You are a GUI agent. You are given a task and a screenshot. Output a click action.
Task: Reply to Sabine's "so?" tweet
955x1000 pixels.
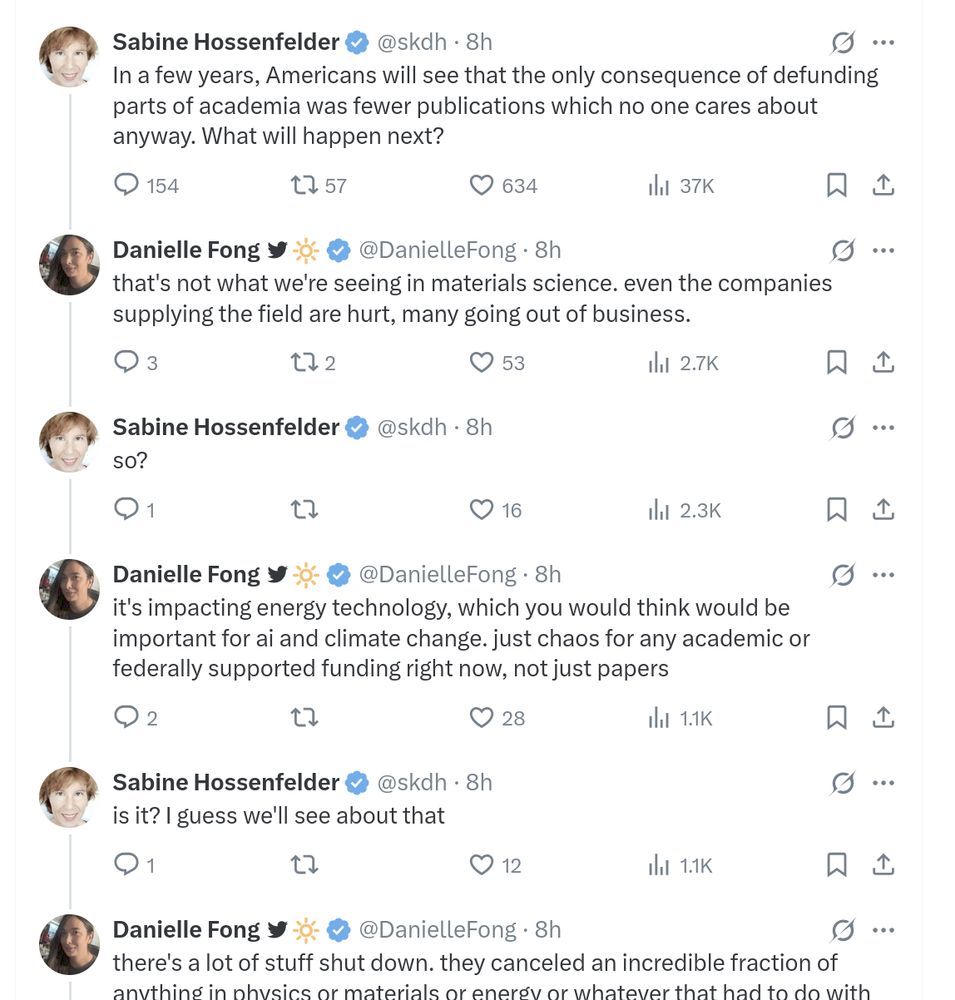[x=127, y=510]
